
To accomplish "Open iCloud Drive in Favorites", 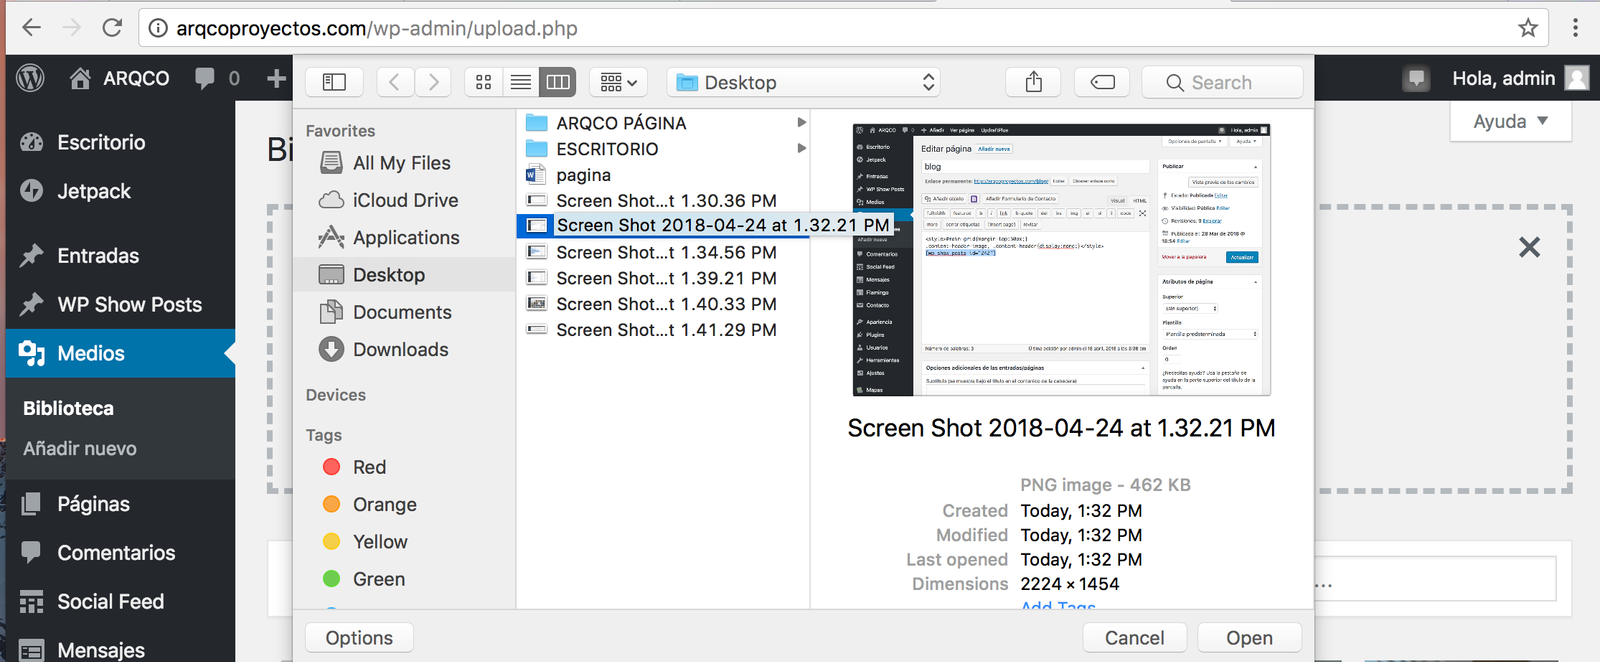I will 405,200.
